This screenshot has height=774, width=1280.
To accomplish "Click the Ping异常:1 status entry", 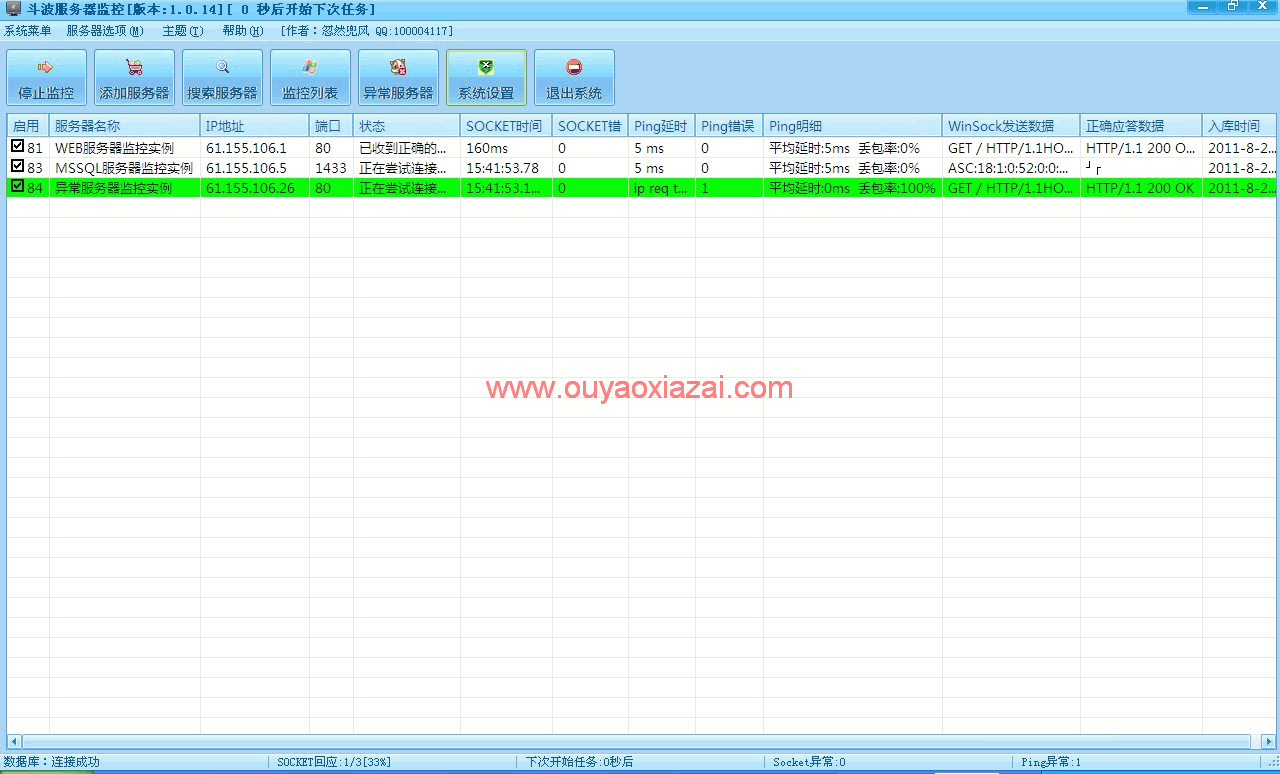I will point(1051,762).
